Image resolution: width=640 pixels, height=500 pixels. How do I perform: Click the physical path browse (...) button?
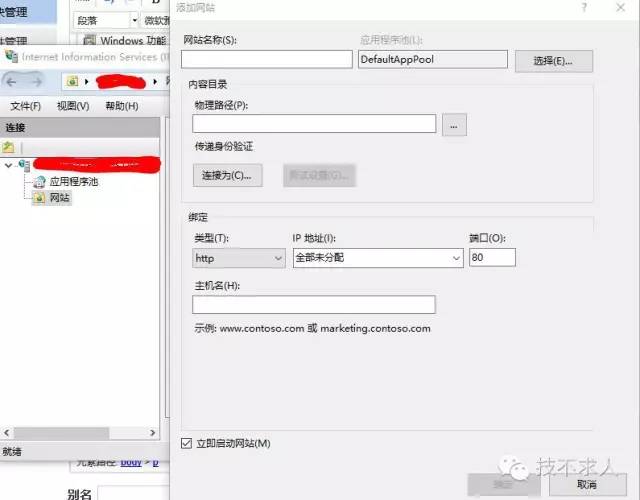(x=454, y=124)
